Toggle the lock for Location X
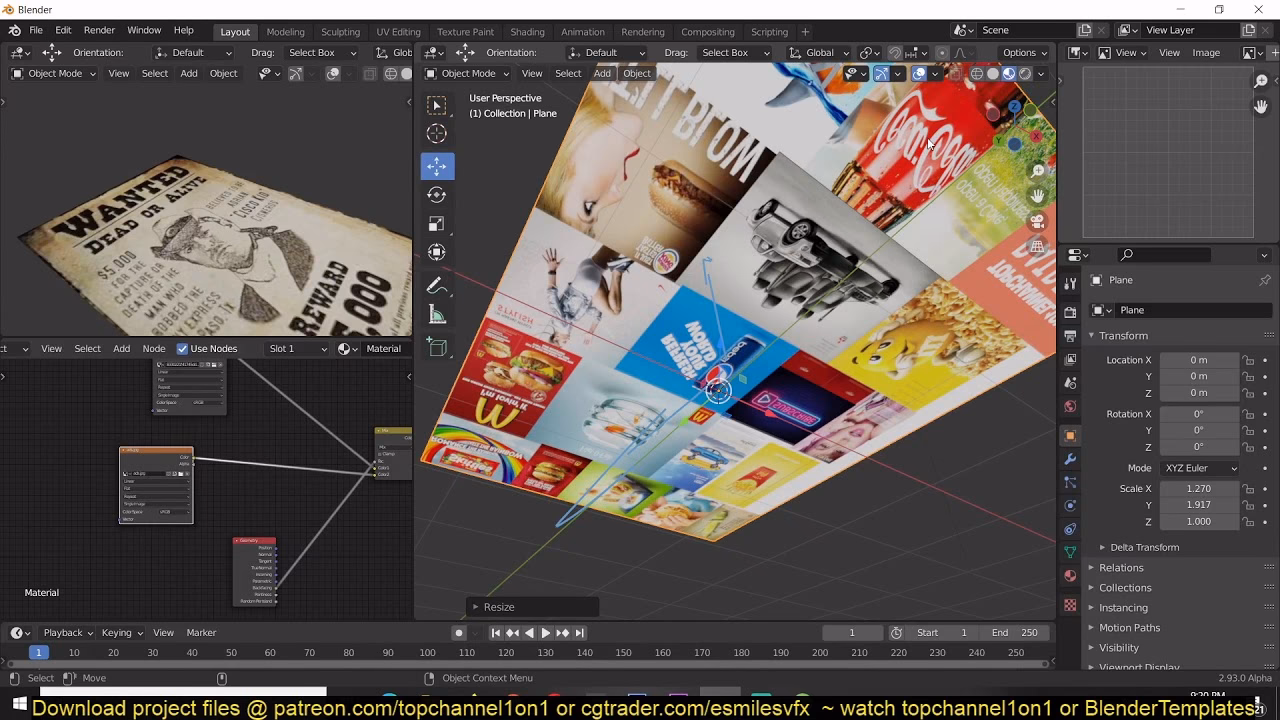Screen dimensions: 1280x720 point(1248,360)
